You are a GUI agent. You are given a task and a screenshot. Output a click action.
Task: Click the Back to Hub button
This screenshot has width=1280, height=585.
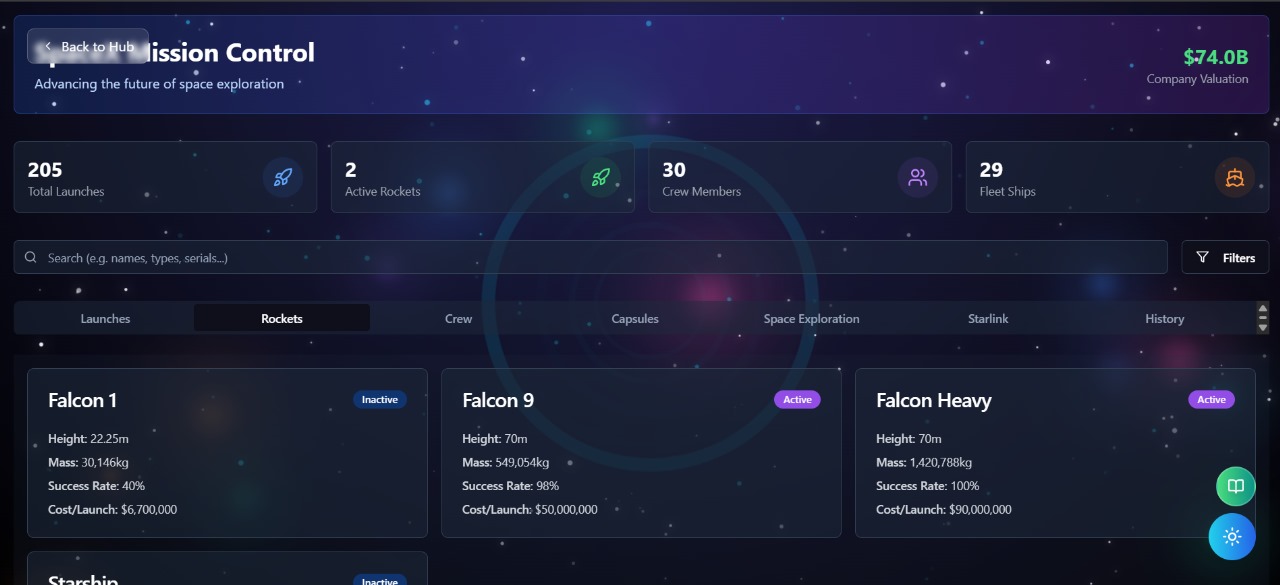[88, 47]
